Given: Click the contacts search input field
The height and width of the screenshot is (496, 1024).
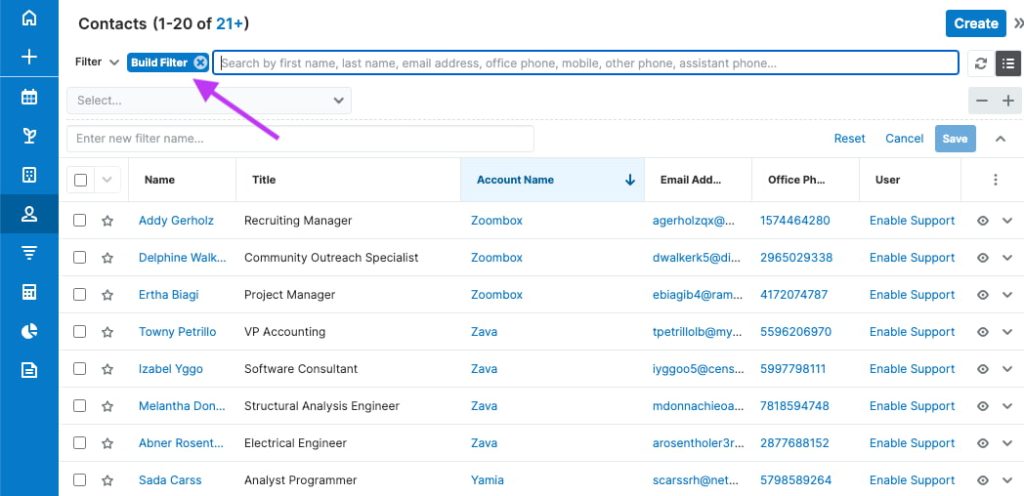Looking at the screenshot, I should pos(586,63).
